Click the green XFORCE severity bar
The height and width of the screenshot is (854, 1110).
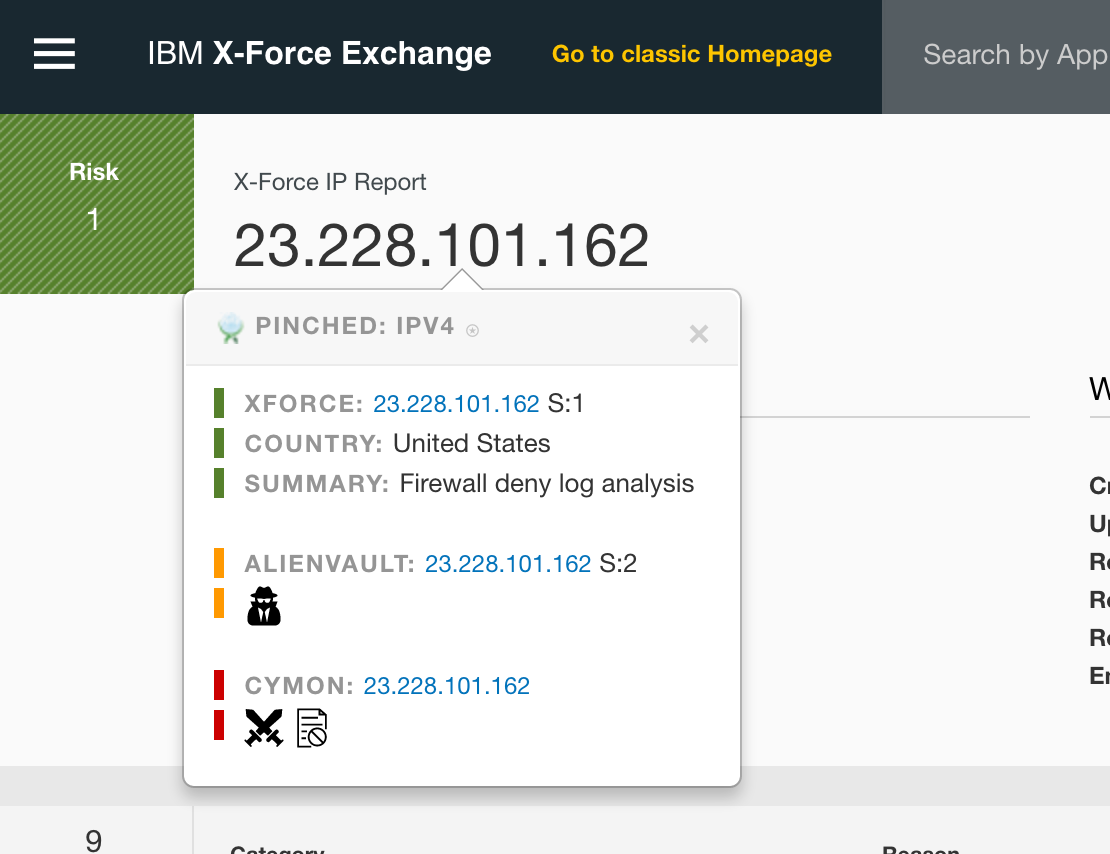(219, 403)
